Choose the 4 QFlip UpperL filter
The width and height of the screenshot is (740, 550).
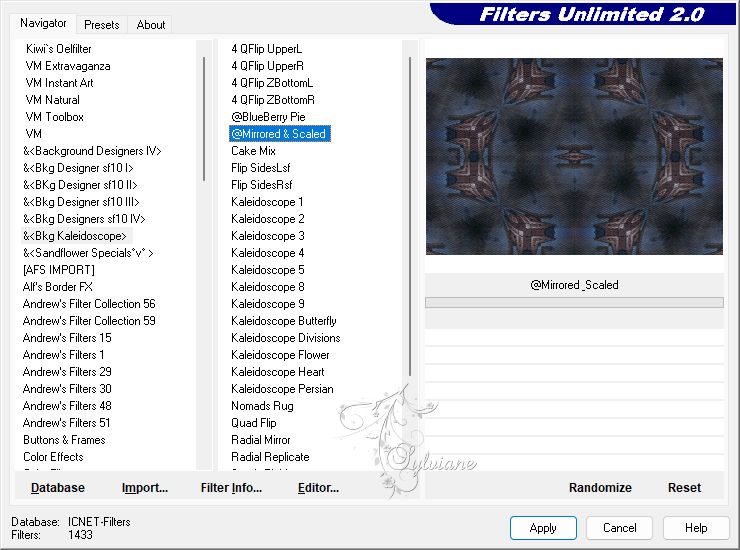[267, 49]
